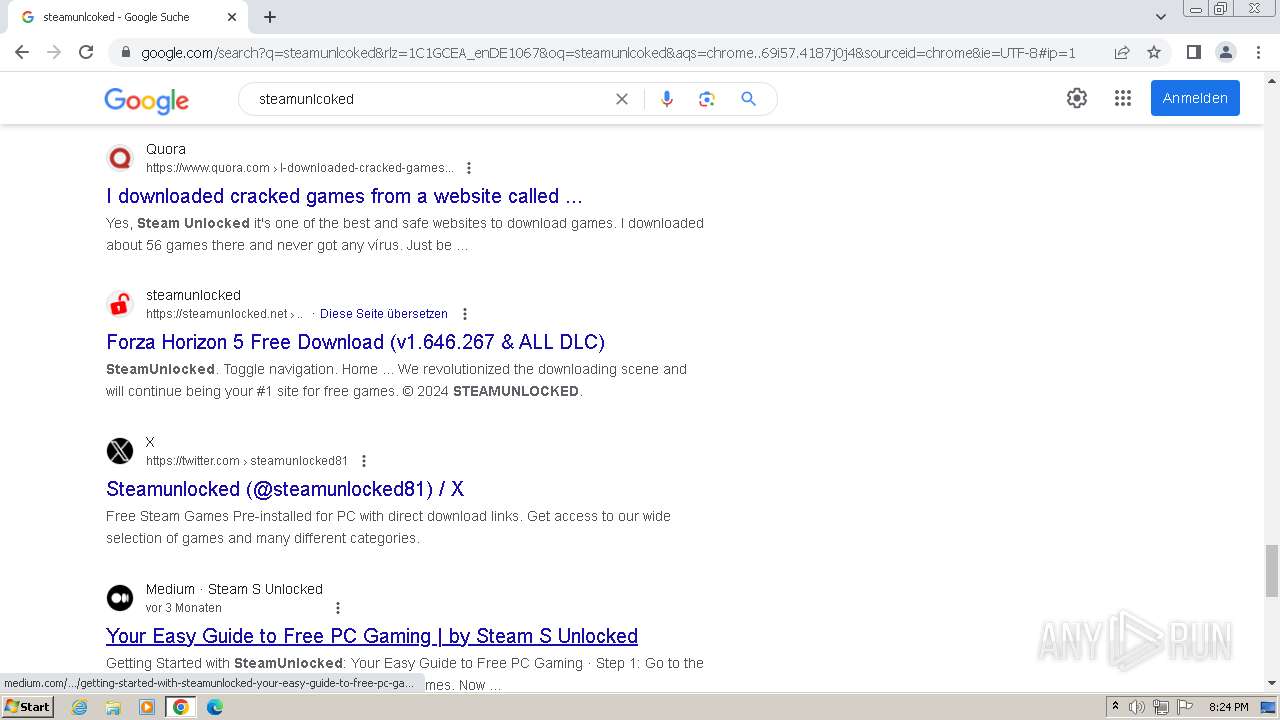Viewport: 1280px width, 720px height.
Task: Click the twitter.com › steamunlocked81 URL
Action: [247, 461]
